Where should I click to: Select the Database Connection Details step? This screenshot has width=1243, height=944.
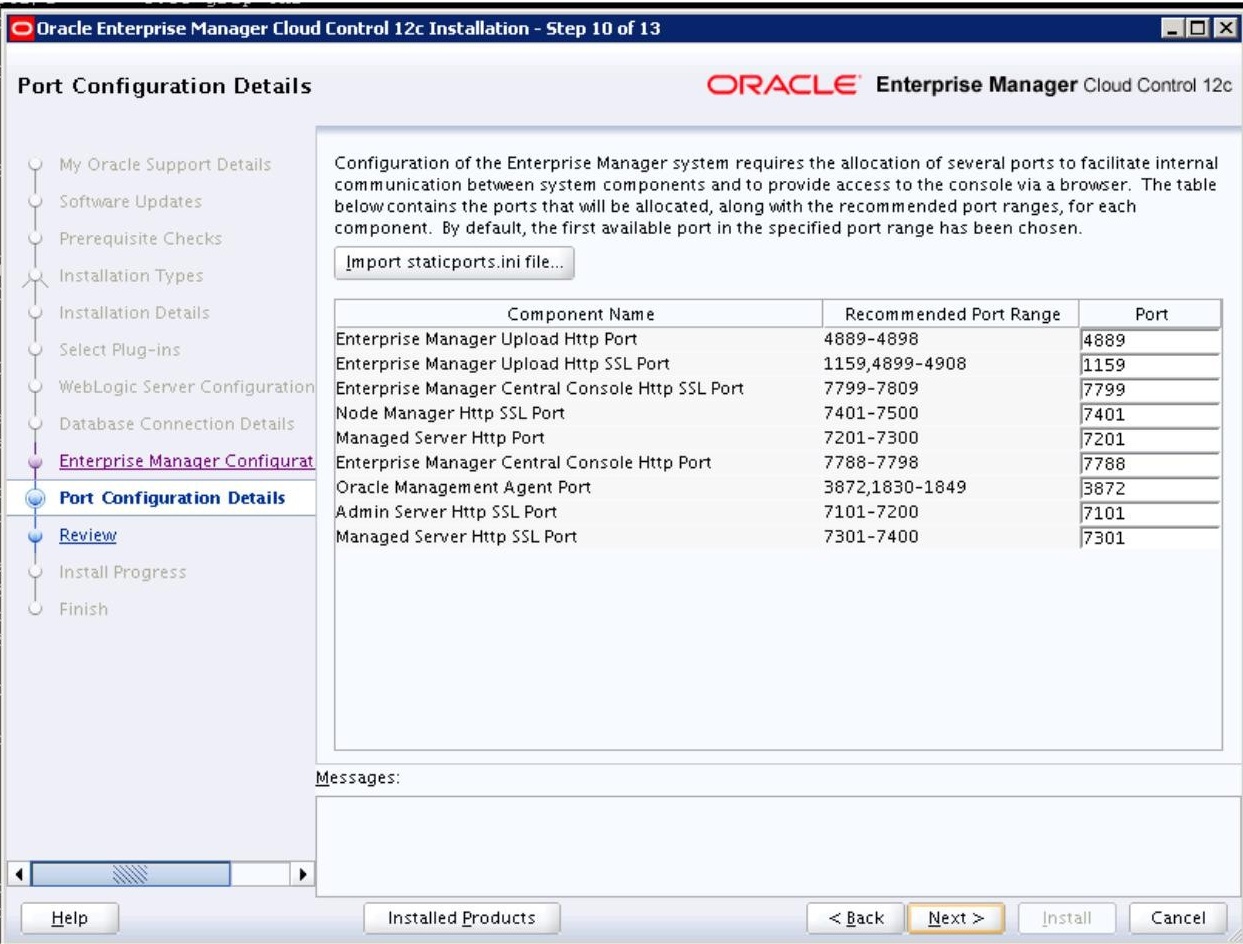tap(177, 424)
